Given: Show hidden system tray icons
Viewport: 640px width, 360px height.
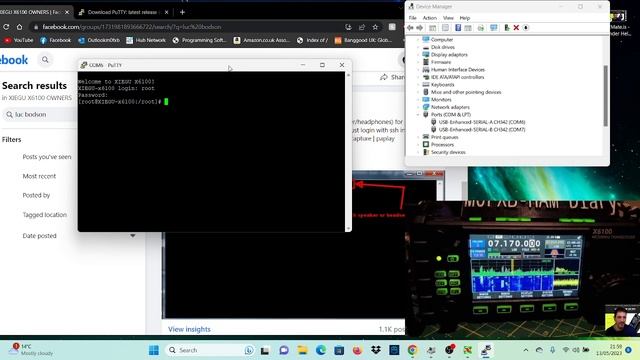Looking at the screenshot, I should coord(526,350).
